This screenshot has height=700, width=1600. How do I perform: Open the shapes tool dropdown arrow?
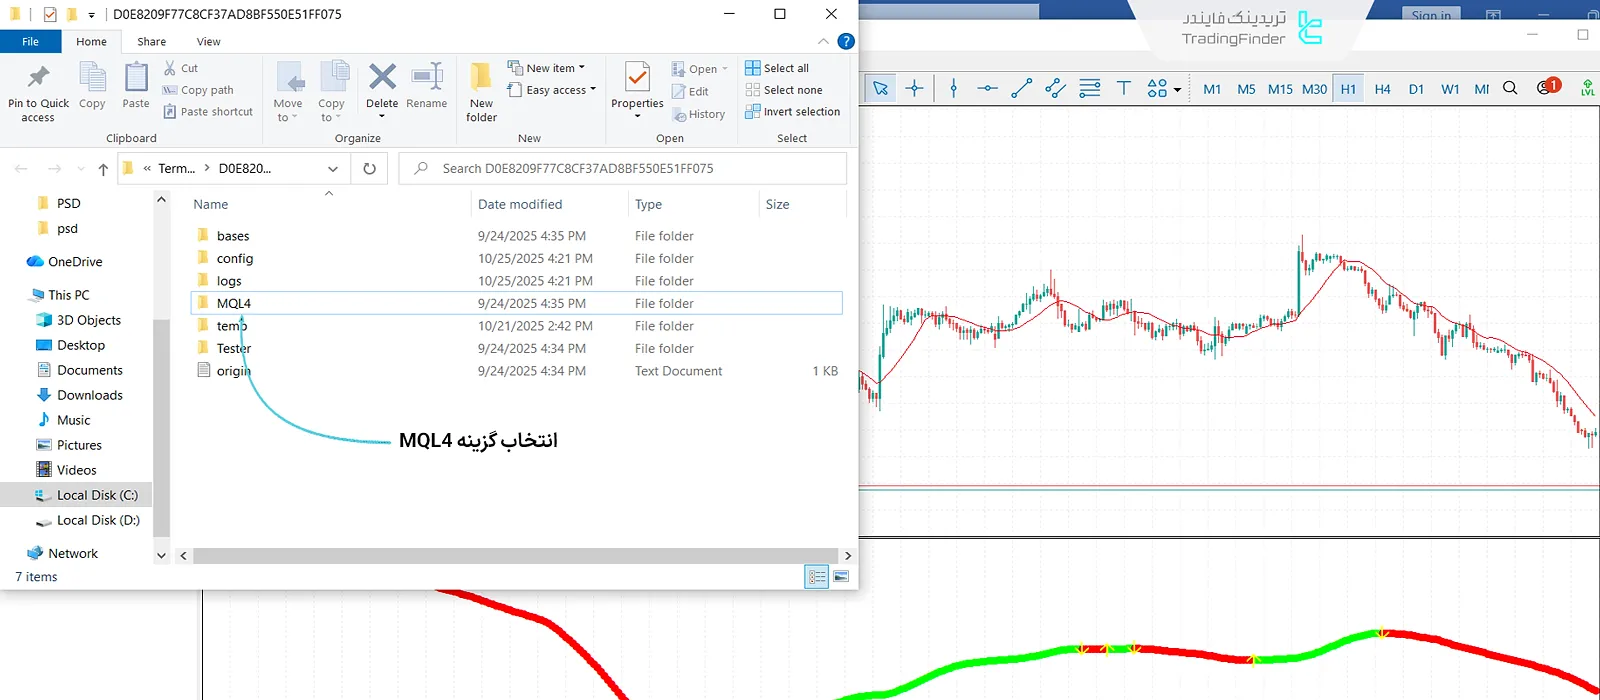pyautogui.click(x=1177, y=89)
